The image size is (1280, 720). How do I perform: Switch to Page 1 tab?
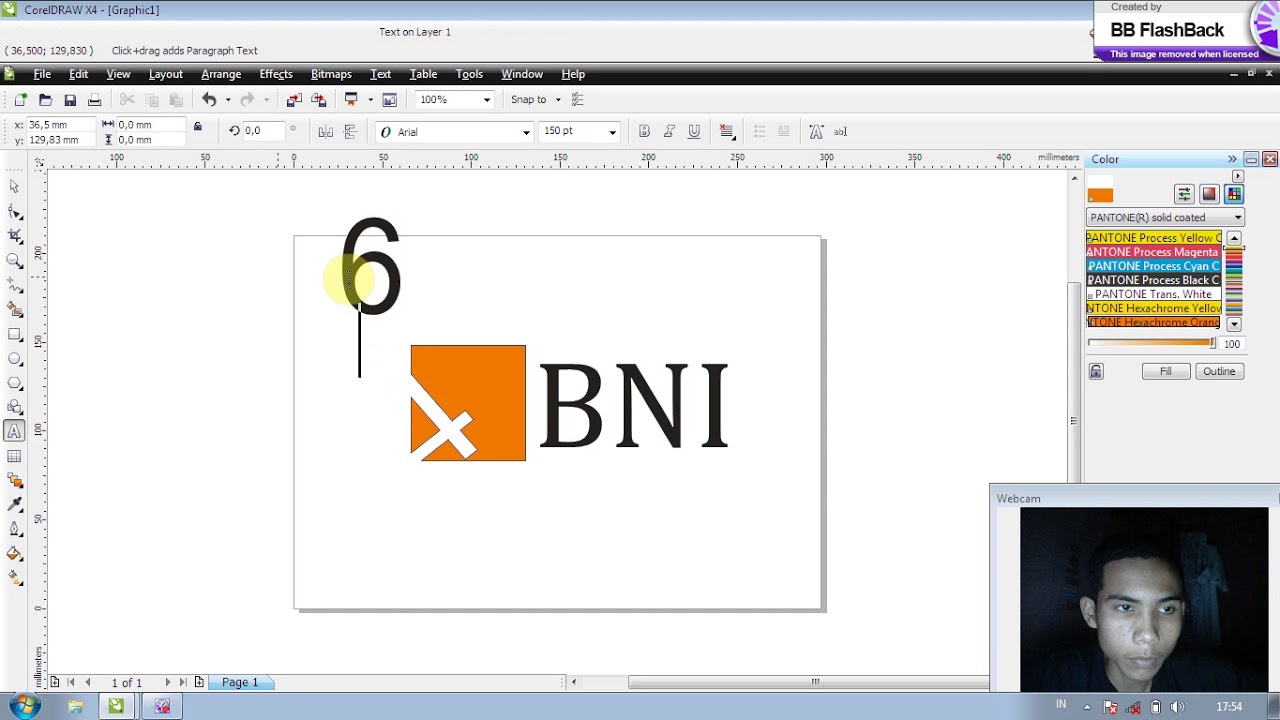pyautogui.click(x=240, y=682)
